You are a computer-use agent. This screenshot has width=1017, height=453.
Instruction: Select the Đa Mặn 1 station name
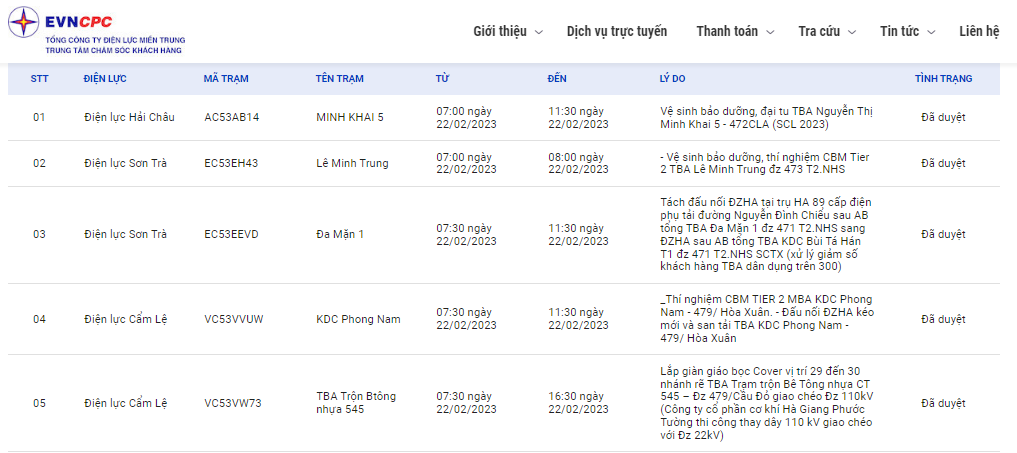point(340,234)
